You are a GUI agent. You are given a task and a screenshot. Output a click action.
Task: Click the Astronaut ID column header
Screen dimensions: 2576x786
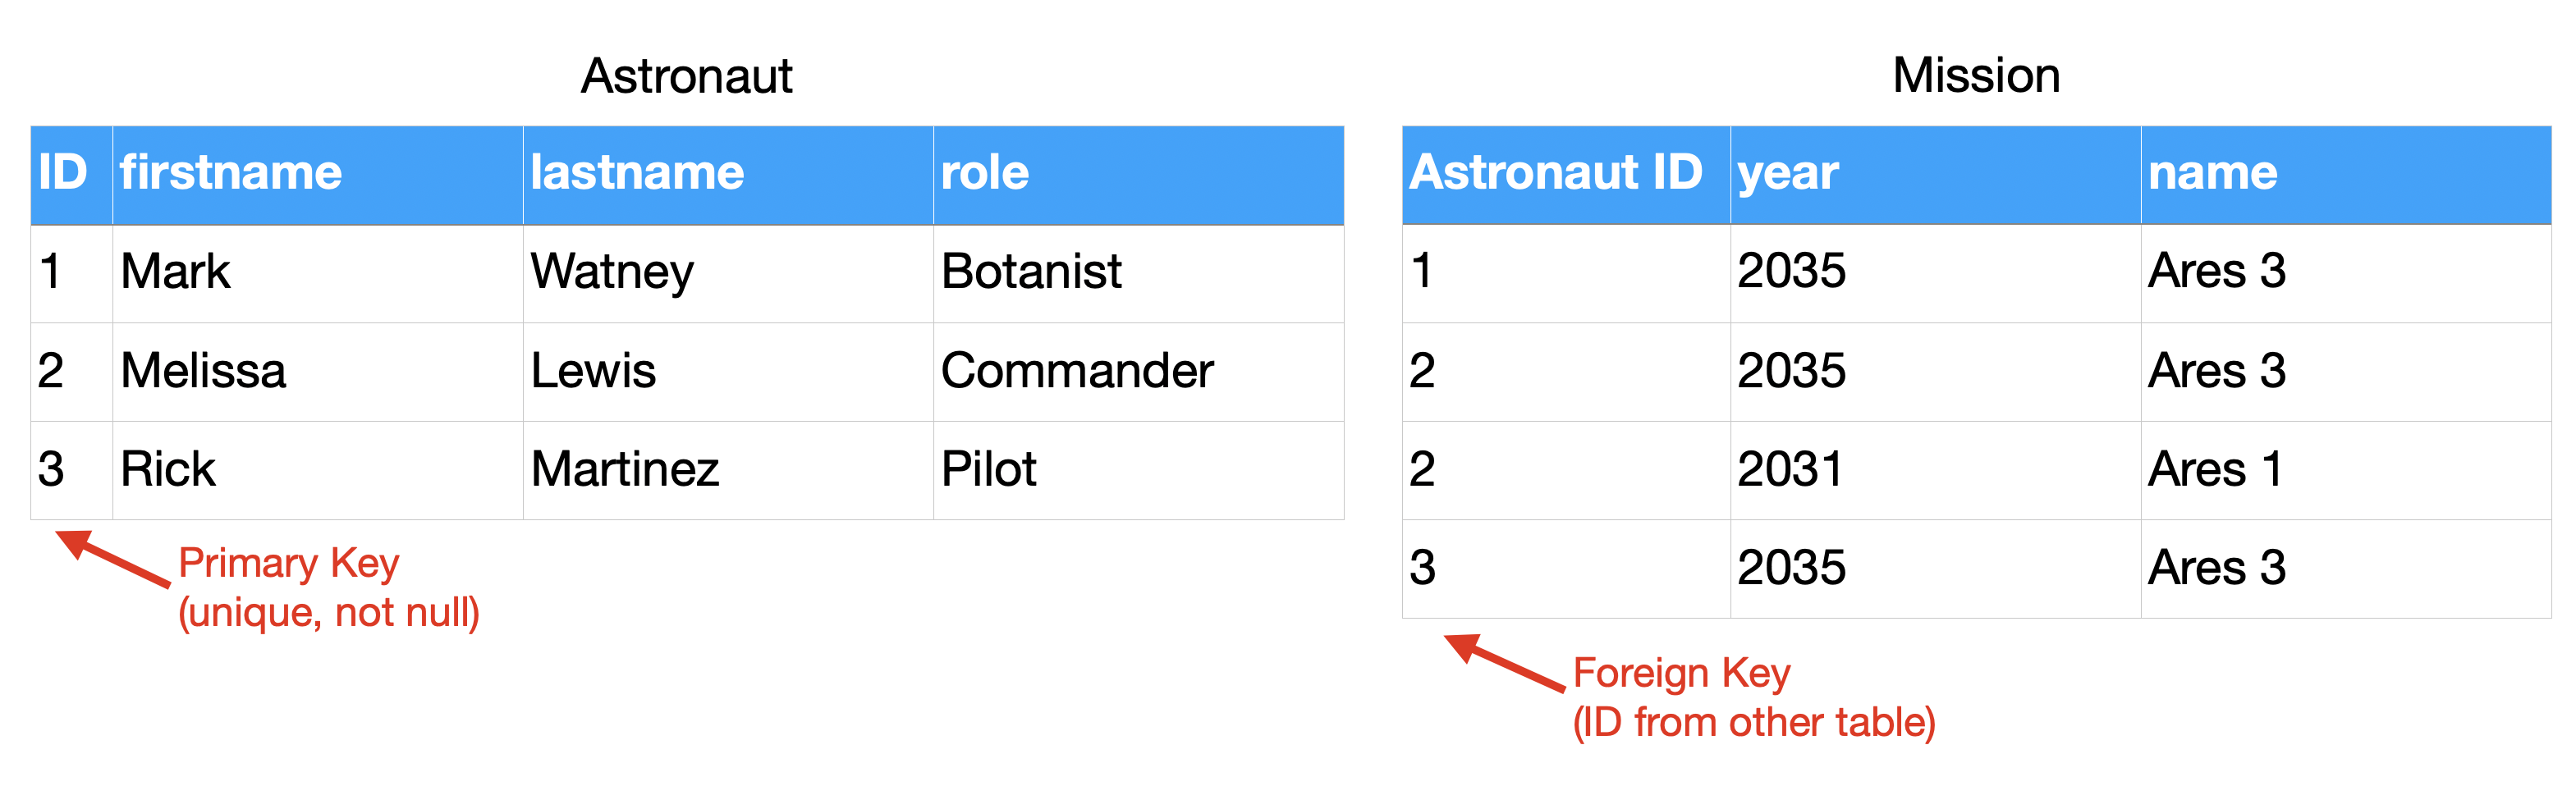(1555, 173)
